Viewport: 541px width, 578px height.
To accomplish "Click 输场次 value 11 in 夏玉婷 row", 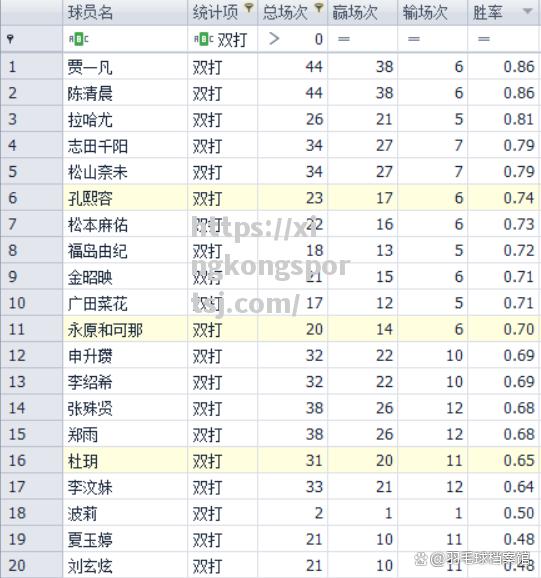I will pyautogui.click(x=454, y=539).
